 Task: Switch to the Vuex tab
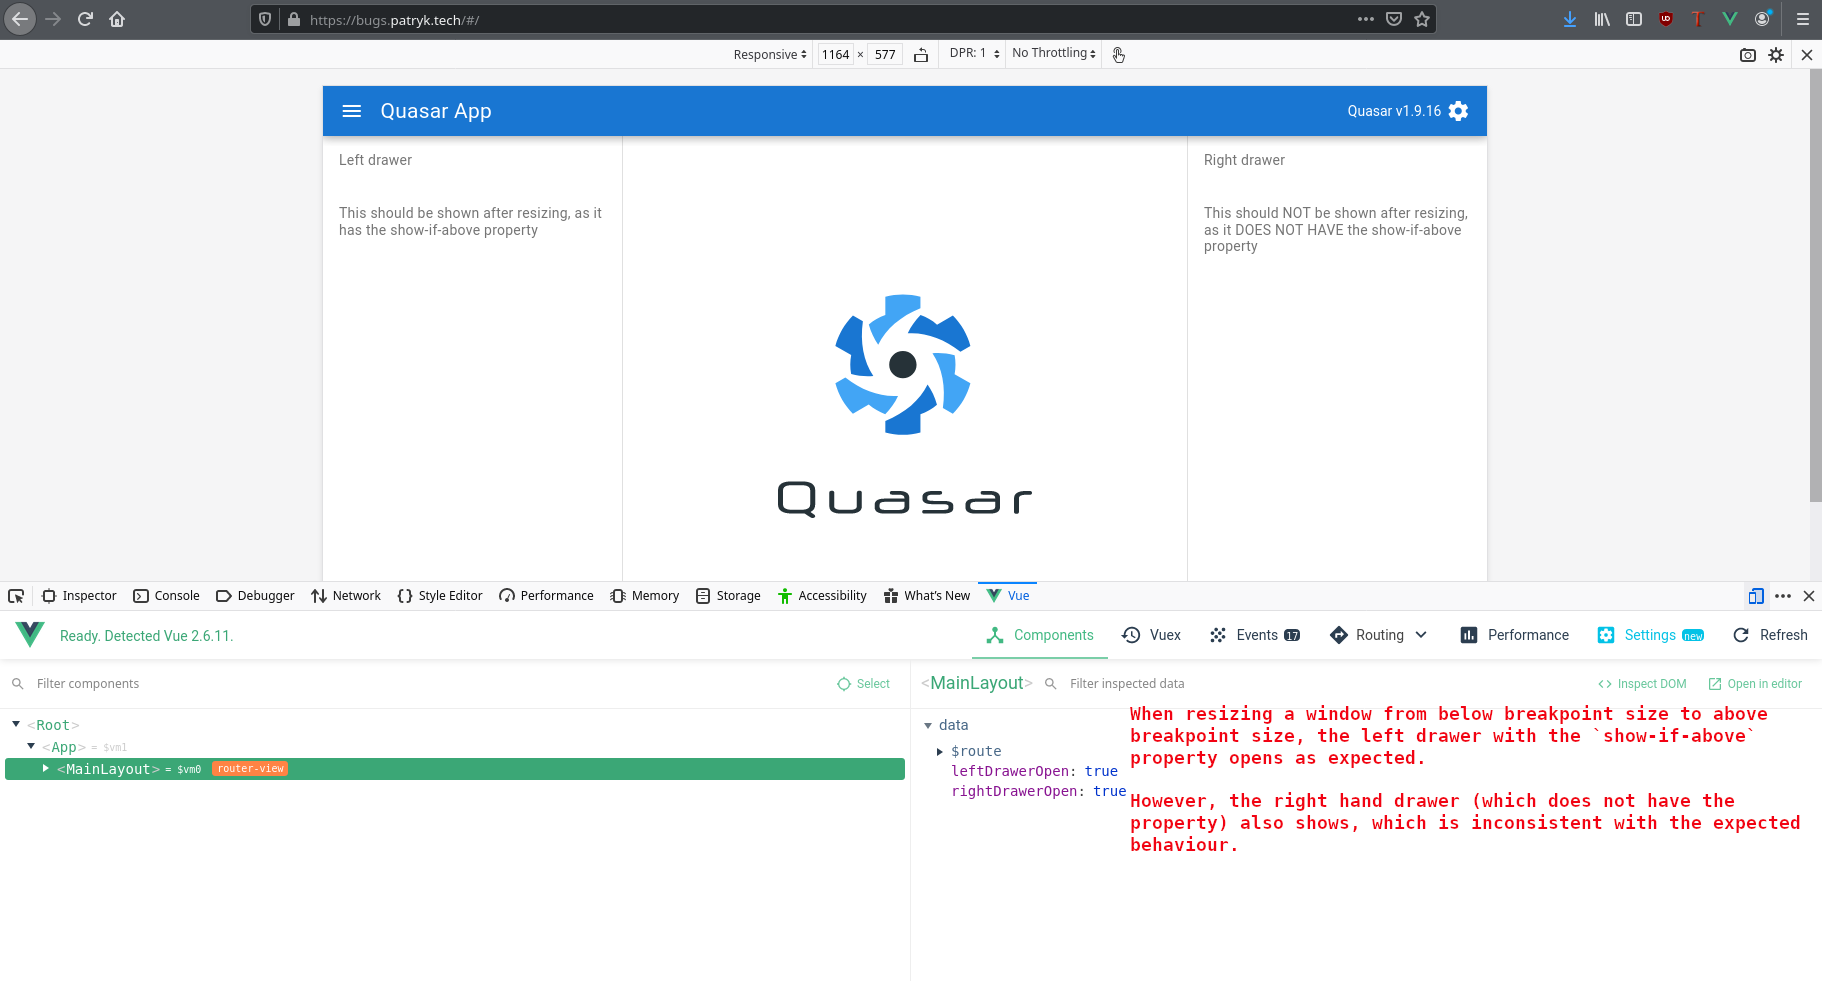pos(1152,635)
